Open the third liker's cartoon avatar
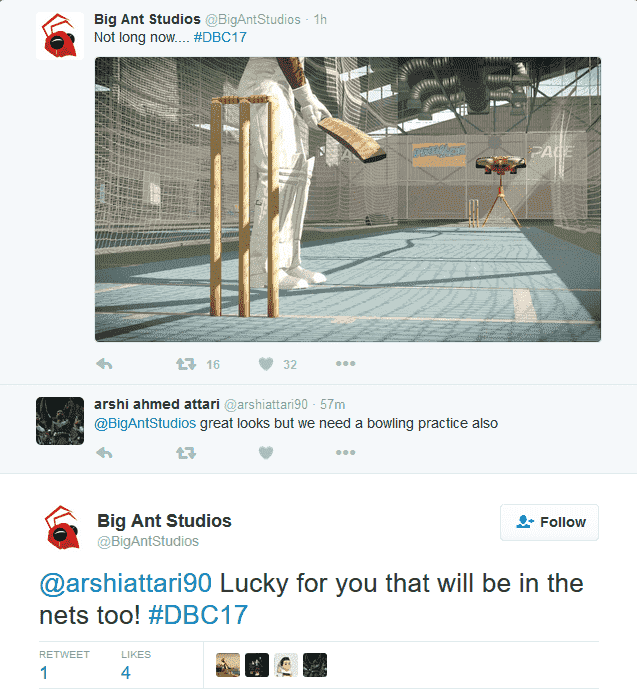The height and width of the screenshot is (694, 637). (286, 665)
